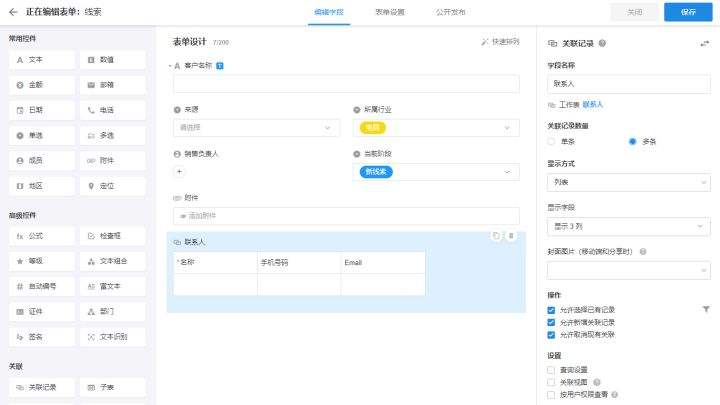This screenshot has height=405, width=720.
Task: Click 快速排列 quick arrange button
Action: point(500,42)
